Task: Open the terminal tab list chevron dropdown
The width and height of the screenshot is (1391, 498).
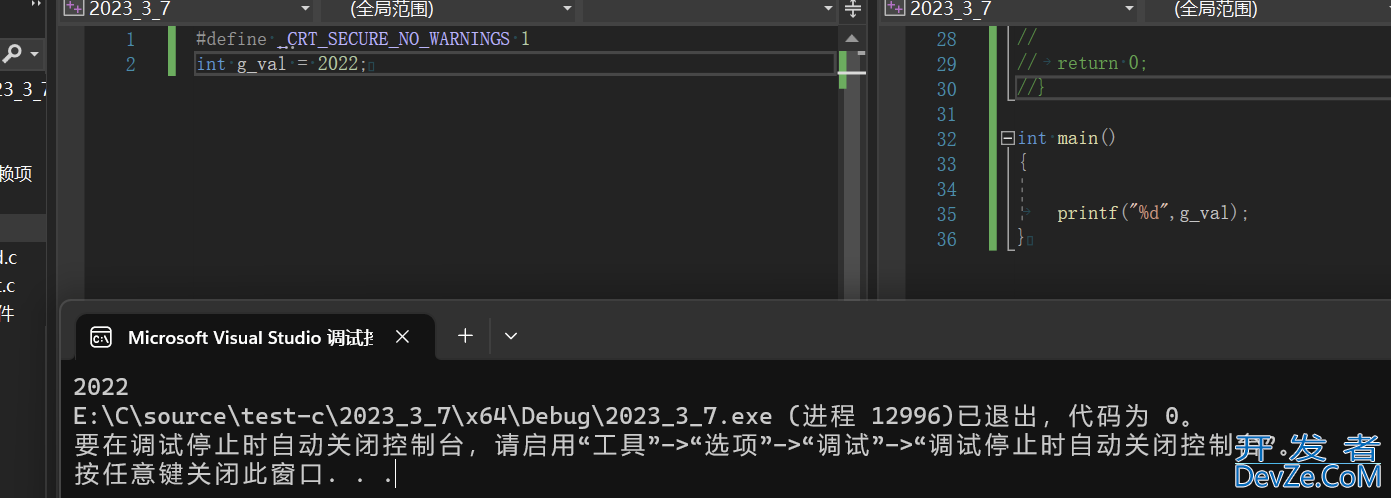Action: pyautogui.click(x=511, y=336)
